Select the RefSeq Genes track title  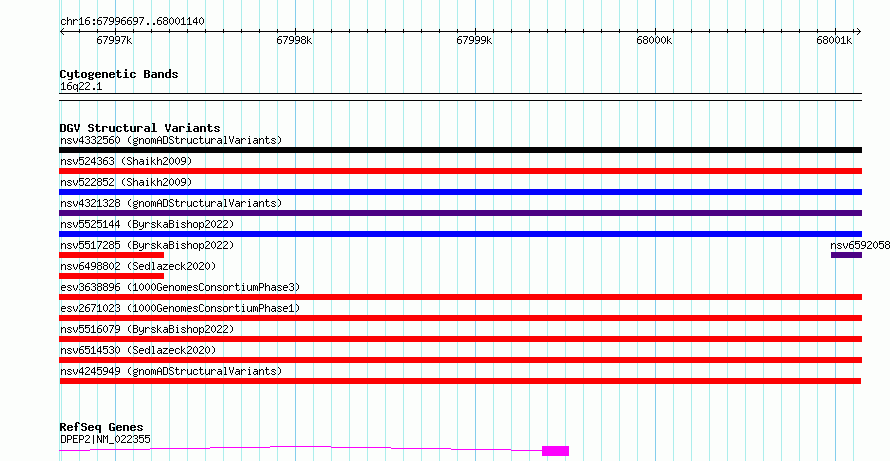(102, 428)
